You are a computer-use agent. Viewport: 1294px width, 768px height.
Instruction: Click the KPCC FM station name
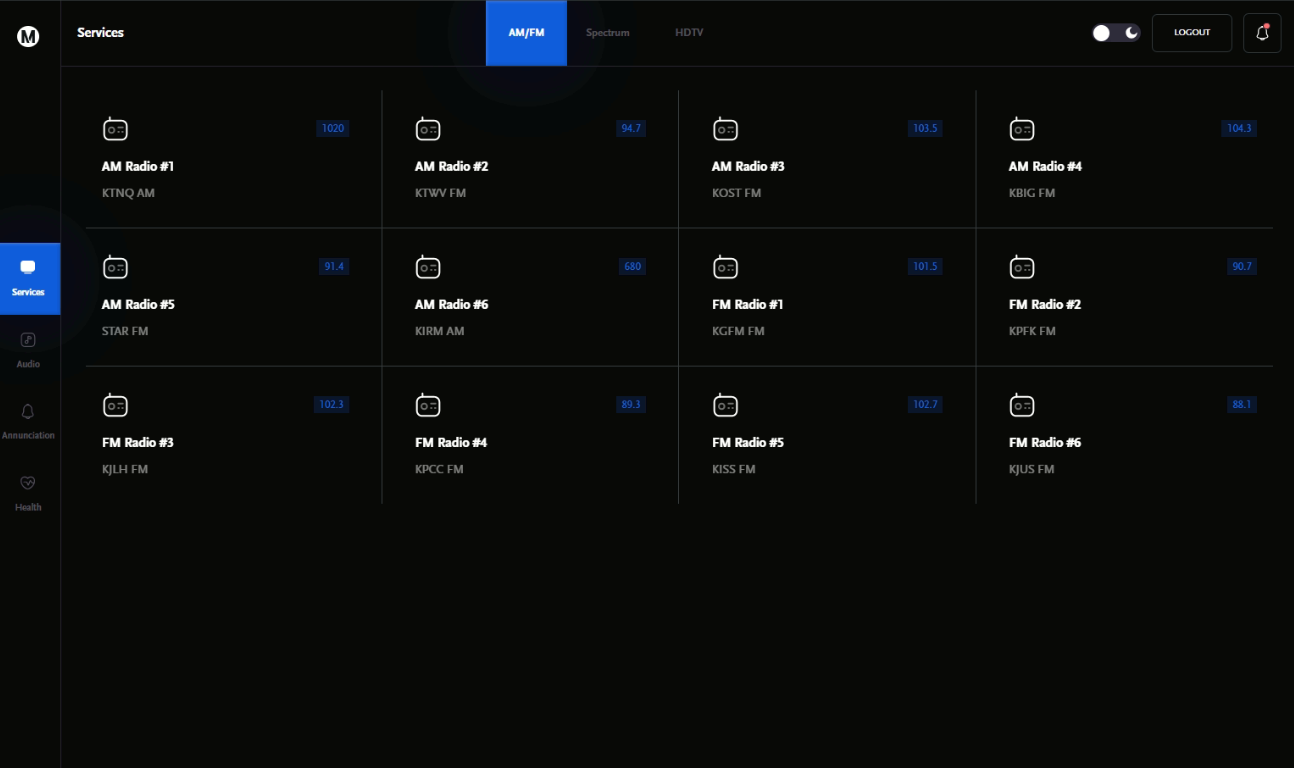pos(439,469)
